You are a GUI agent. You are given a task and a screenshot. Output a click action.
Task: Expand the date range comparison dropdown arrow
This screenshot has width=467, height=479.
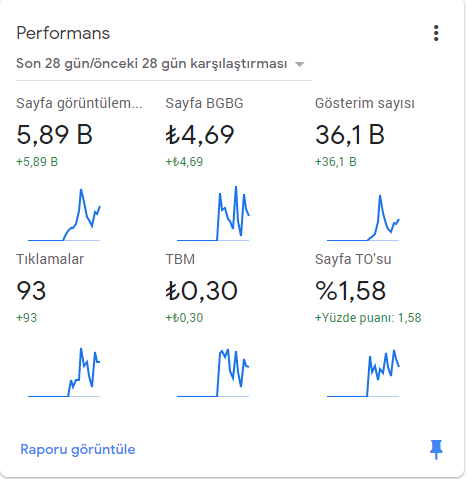point(300,64)
